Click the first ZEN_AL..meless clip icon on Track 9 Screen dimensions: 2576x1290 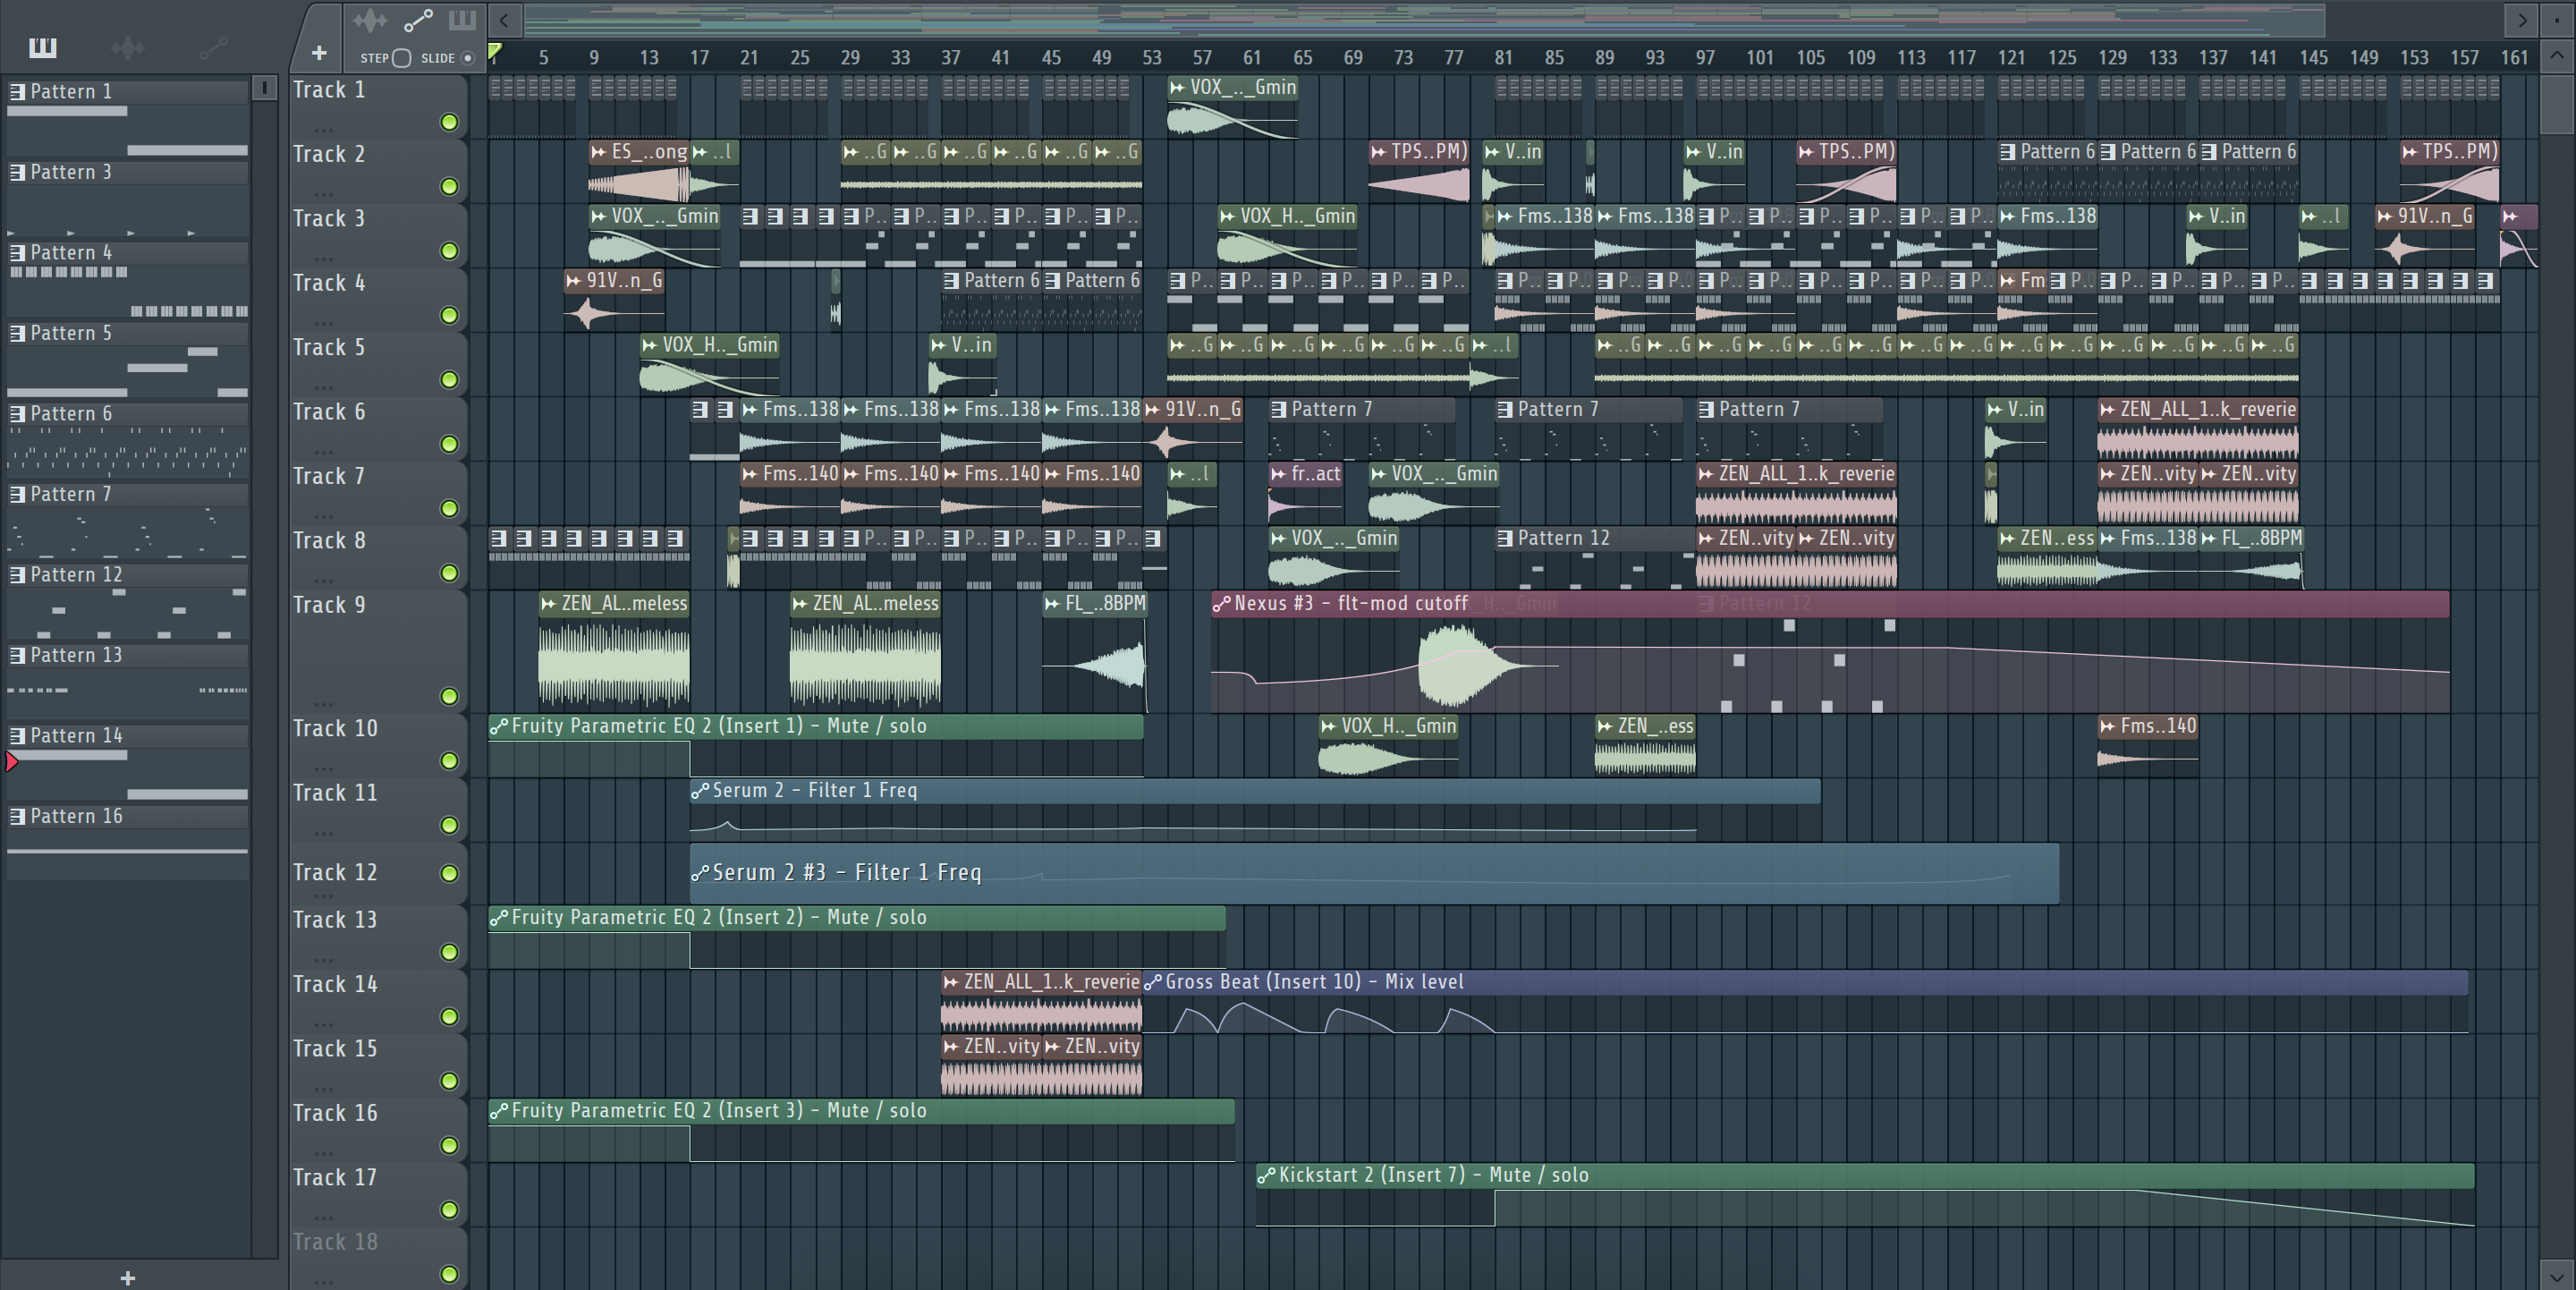pyautogui.click(x=548, y=604)
